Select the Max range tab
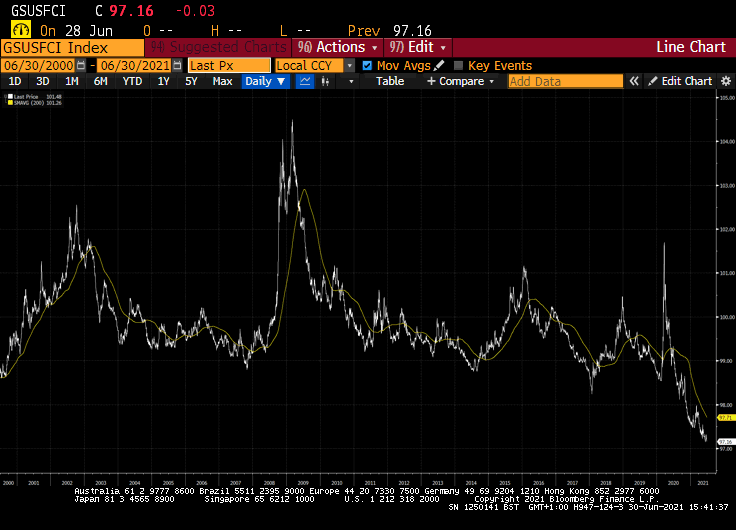This screenshot has height=530, width=736. coord(222,81)
